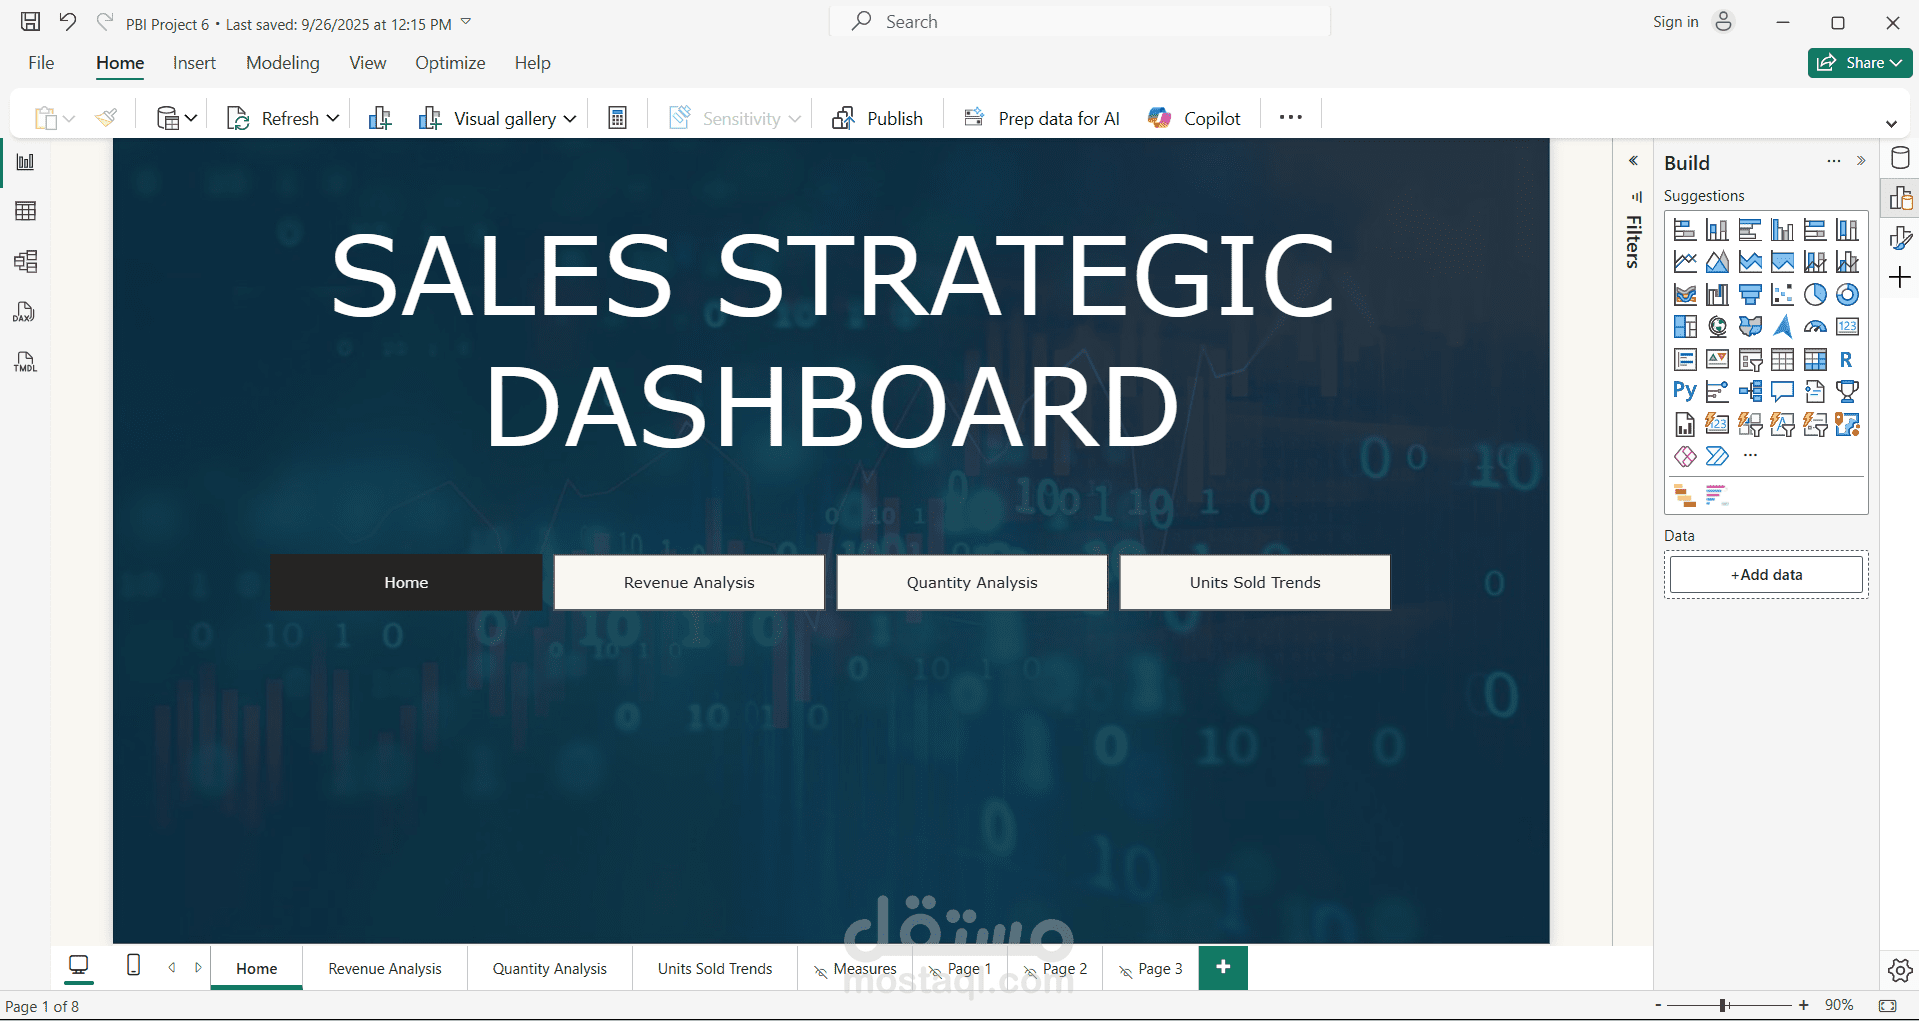The height and width of the screenshot is (1021, 1919).
Task: Open Copilot from the ribbon
Action: coord(1194,118)
